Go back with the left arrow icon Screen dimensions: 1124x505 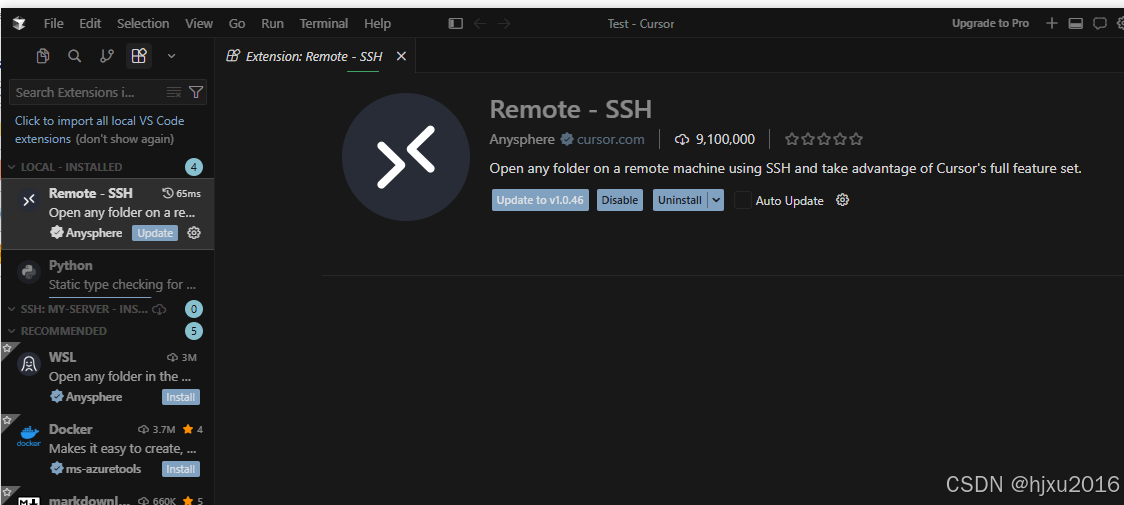coord(480,24)
